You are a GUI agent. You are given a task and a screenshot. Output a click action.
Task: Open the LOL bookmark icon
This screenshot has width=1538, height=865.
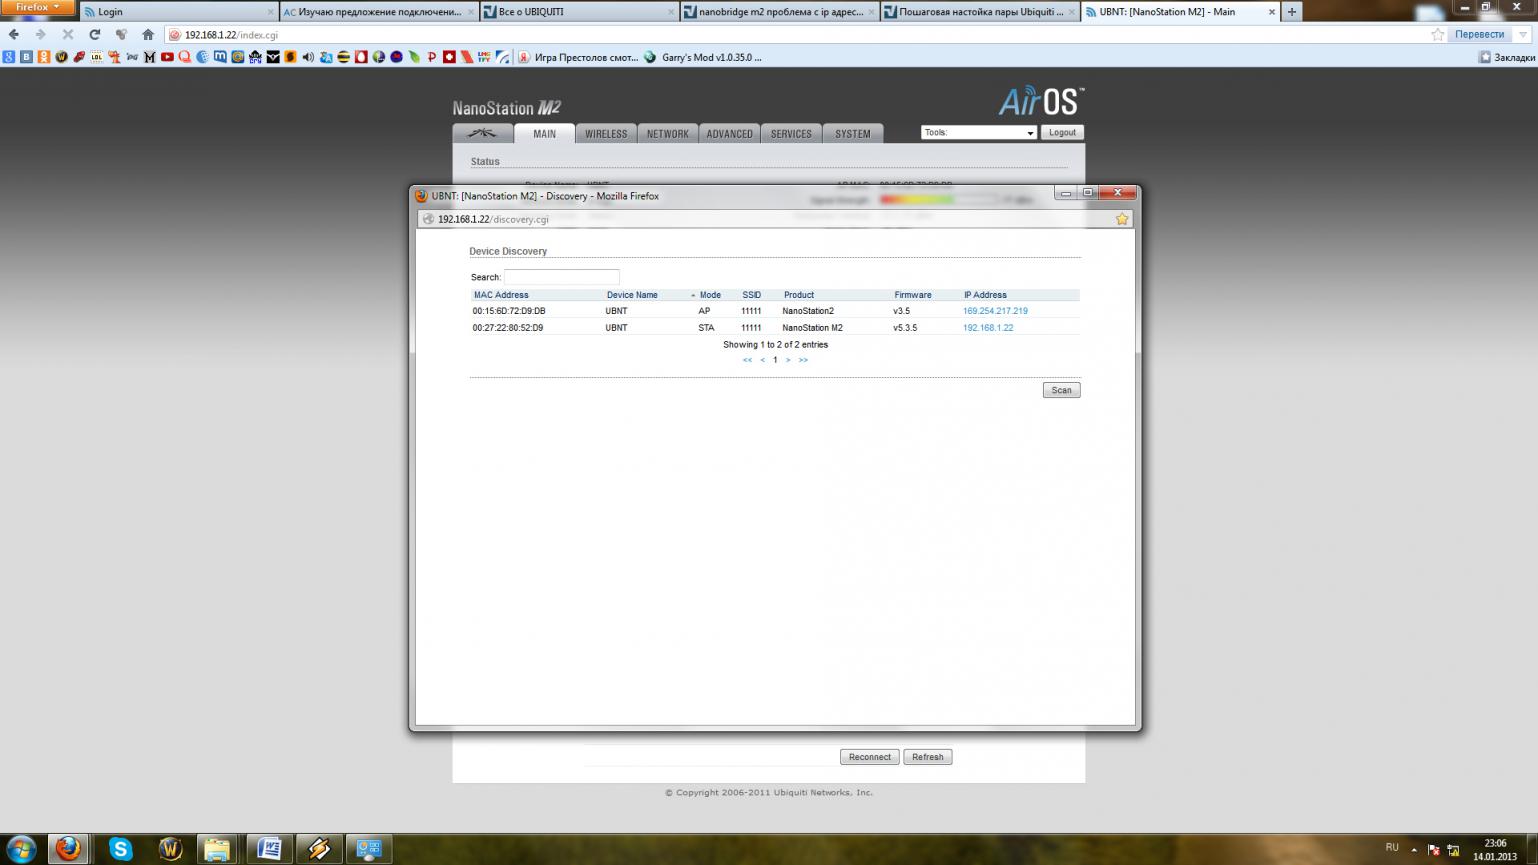pyautogui.click(x=97, y=57)
